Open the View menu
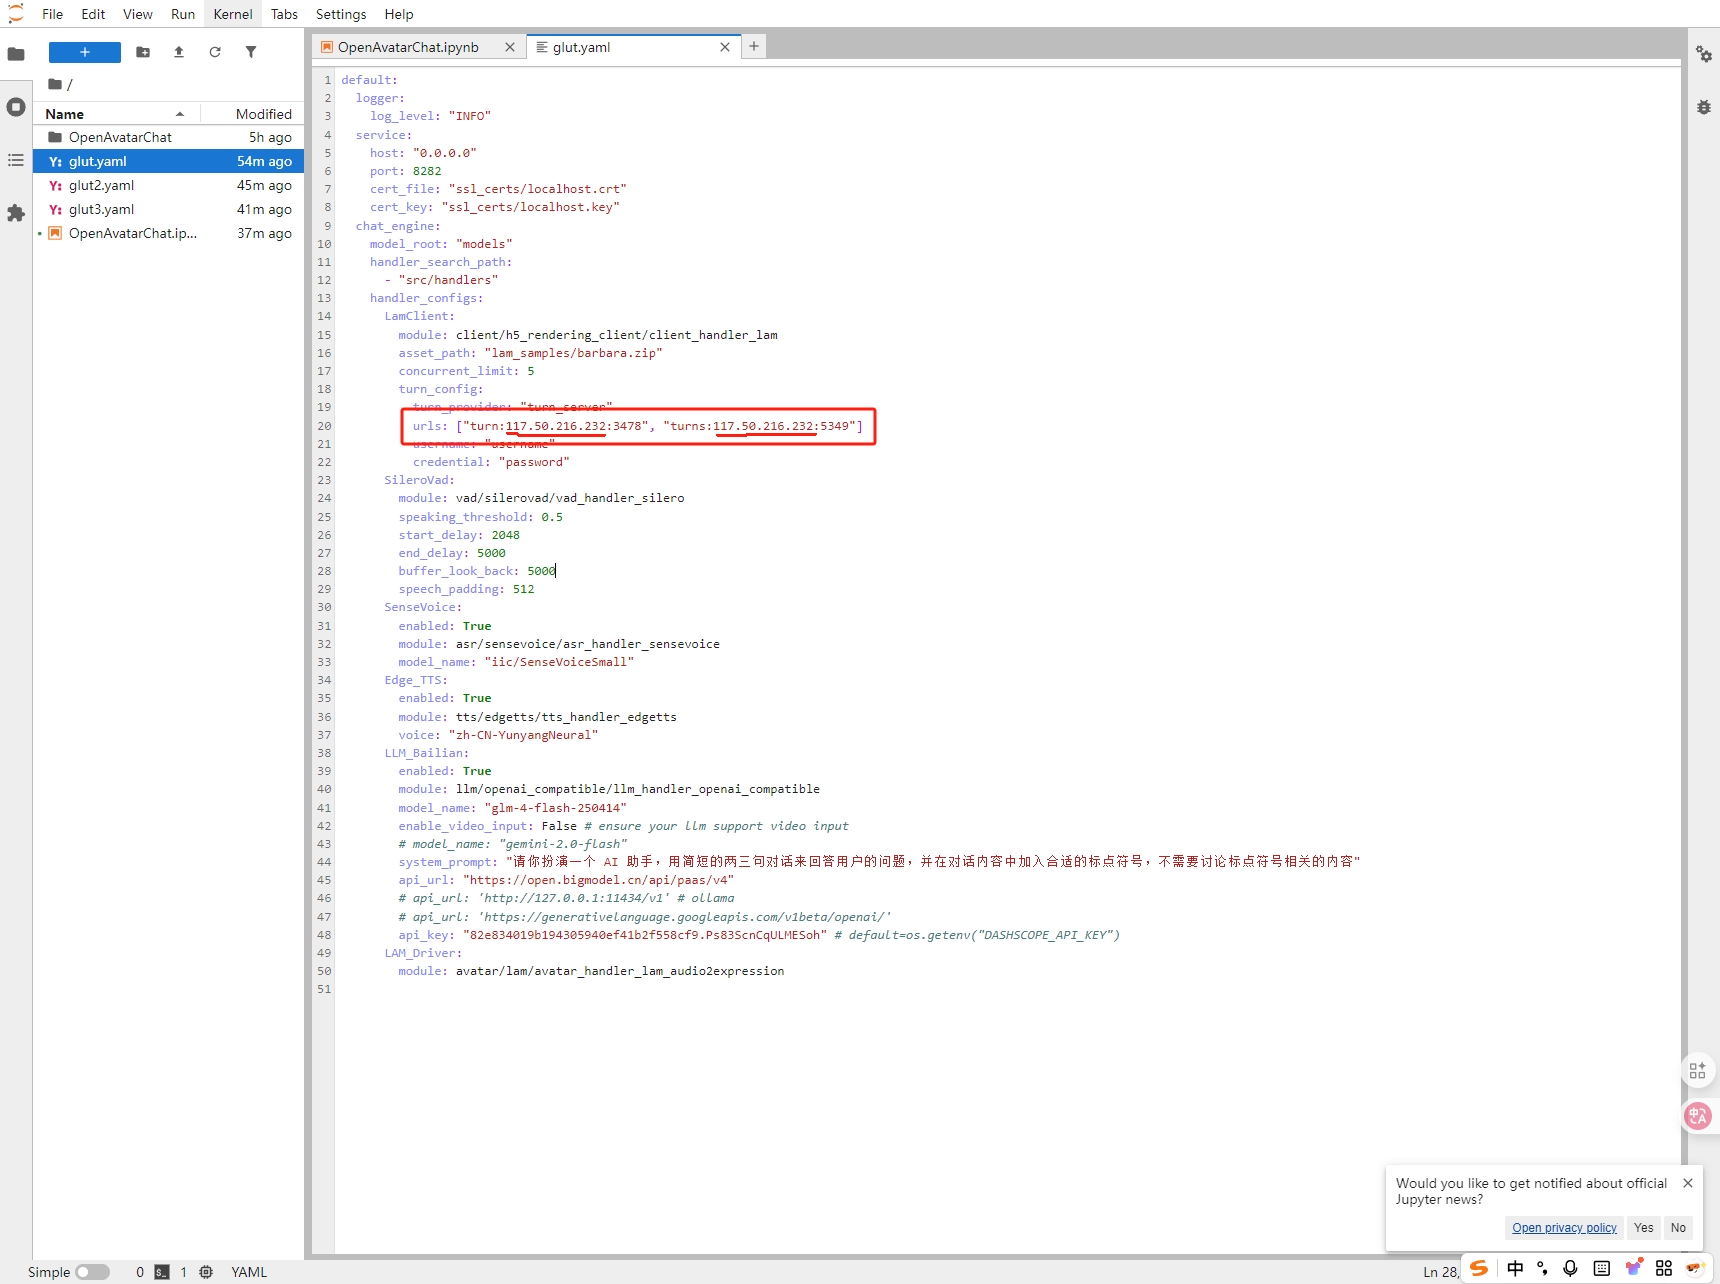The width and height of the screenshot is (1720, 1284). coord(138,14)
